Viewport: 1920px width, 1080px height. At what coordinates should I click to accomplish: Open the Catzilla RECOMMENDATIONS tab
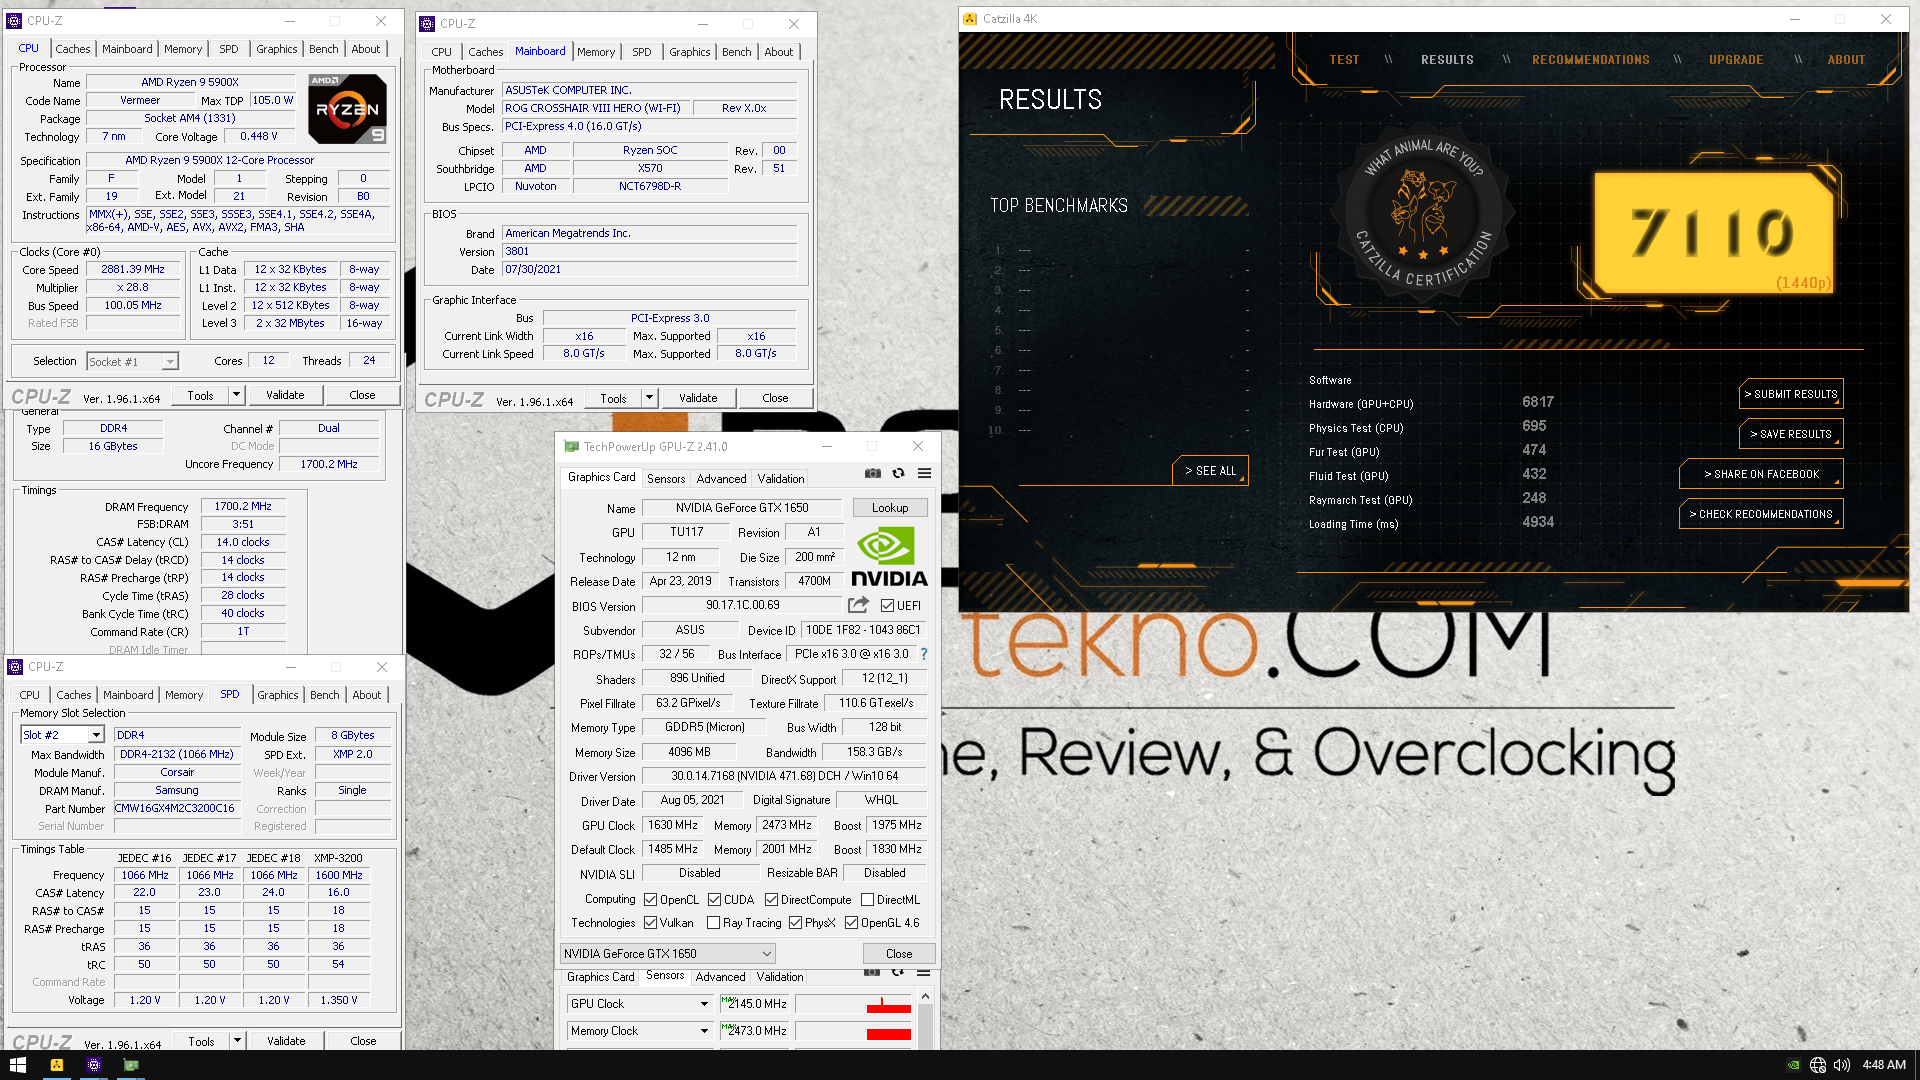click(1590, 60)
